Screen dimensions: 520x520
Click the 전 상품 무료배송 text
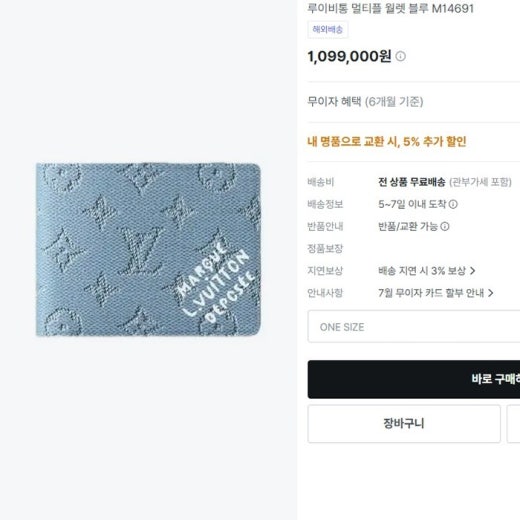[x=411, y=182]
